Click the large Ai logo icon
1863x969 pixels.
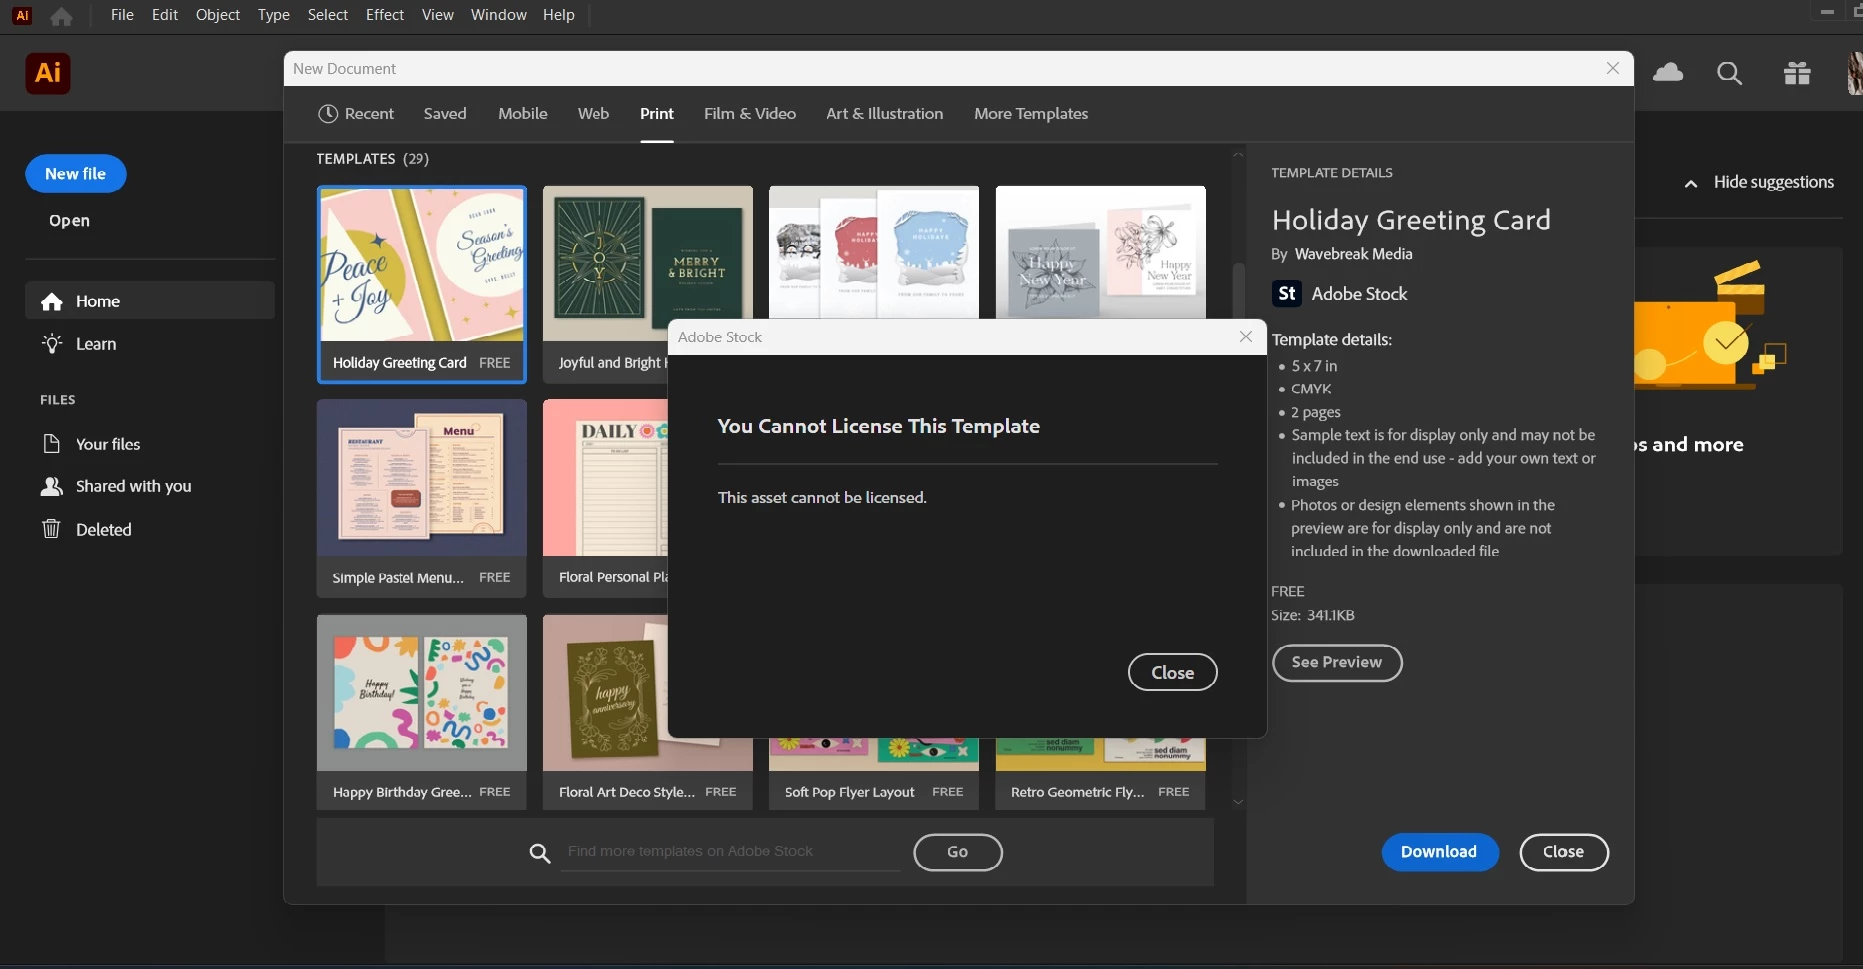[48, 73]
